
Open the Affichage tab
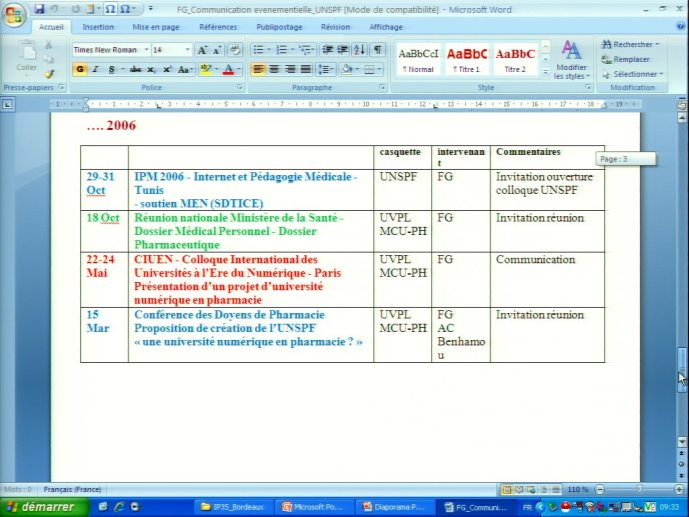[386, 27]
